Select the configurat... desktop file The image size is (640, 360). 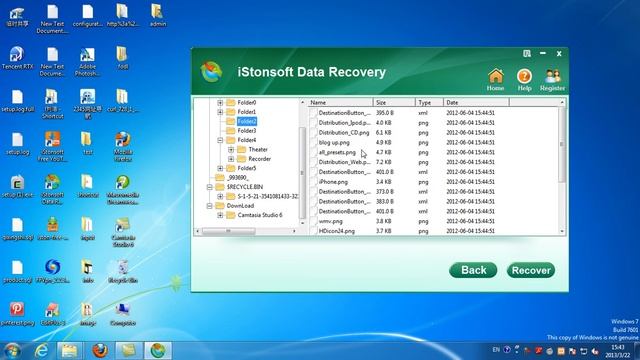[87, 16]
